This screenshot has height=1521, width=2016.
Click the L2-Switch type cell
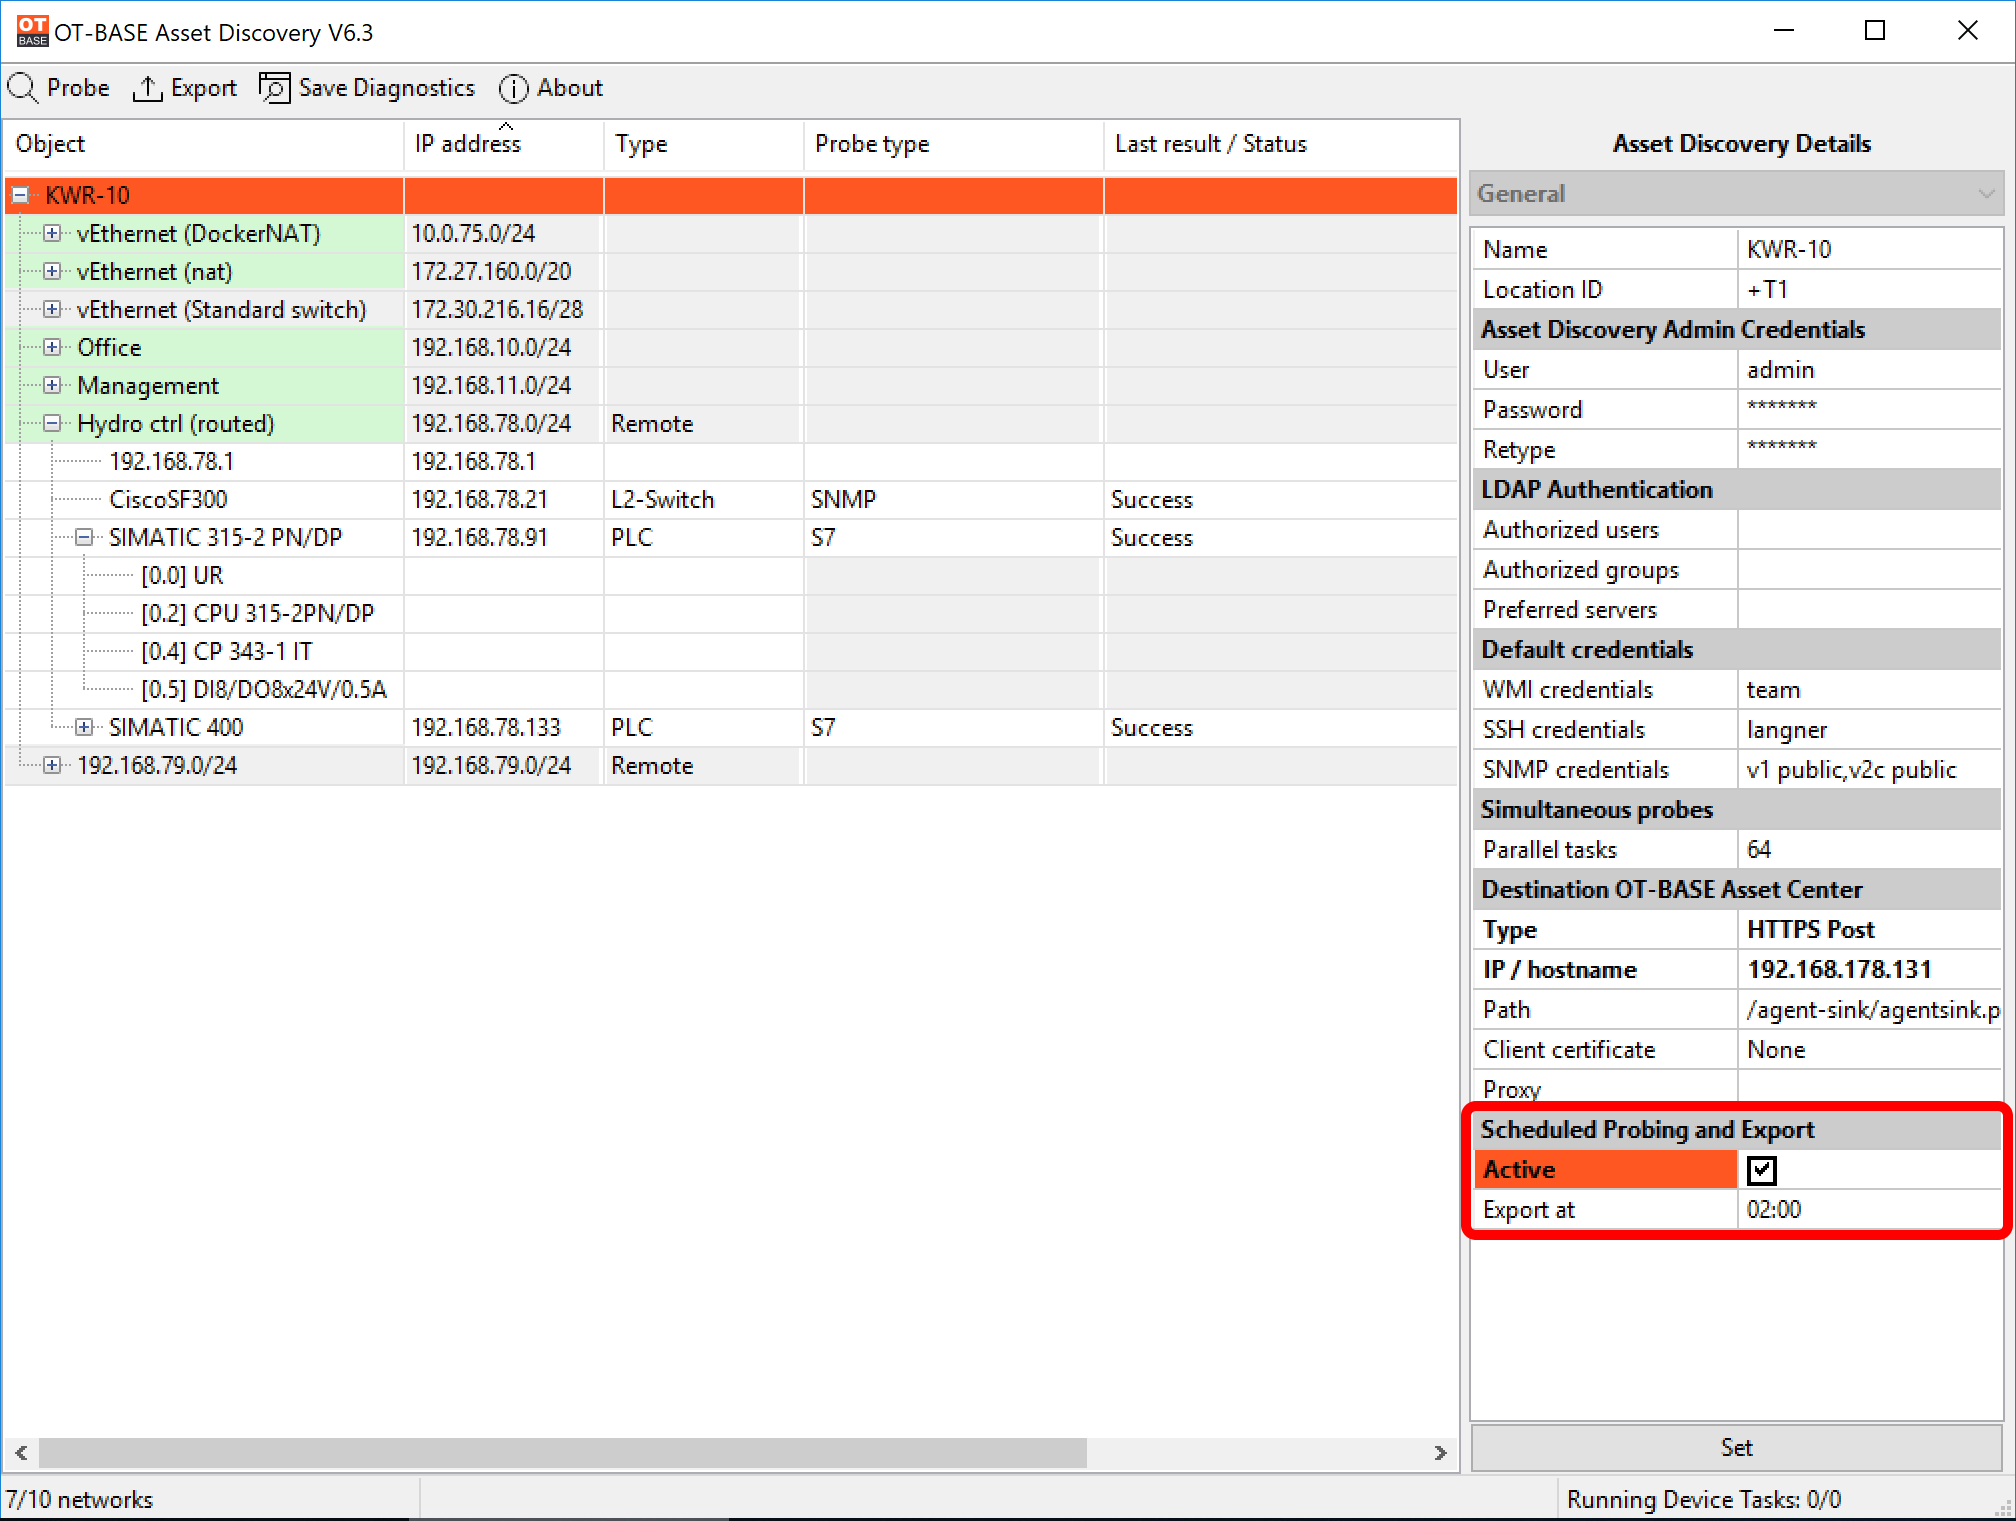(704, 499)
